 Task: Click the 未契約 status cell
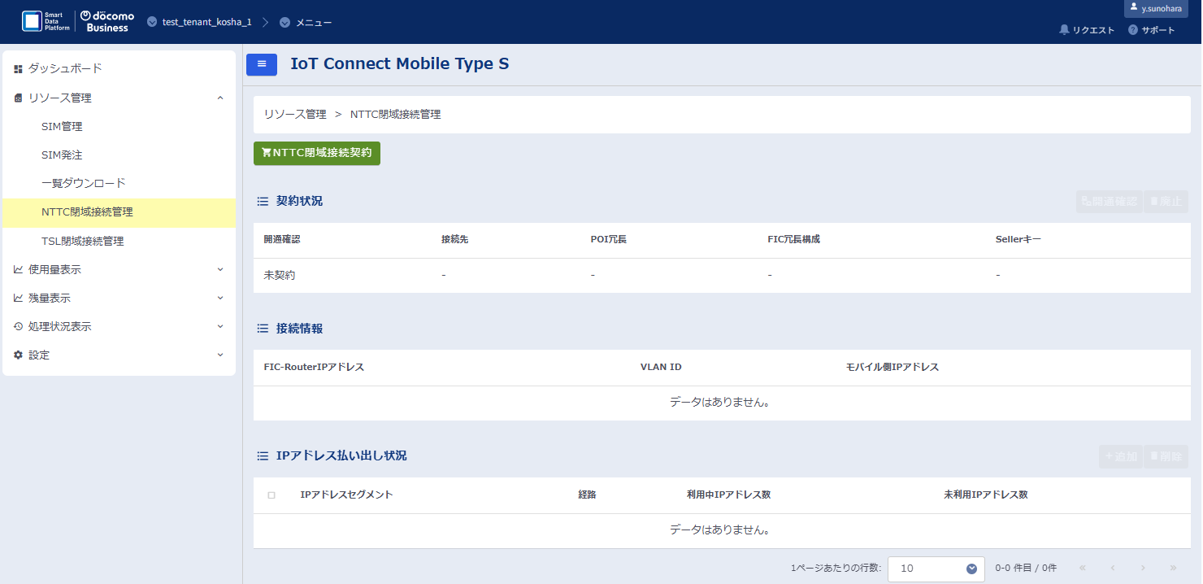pos(279,275)
